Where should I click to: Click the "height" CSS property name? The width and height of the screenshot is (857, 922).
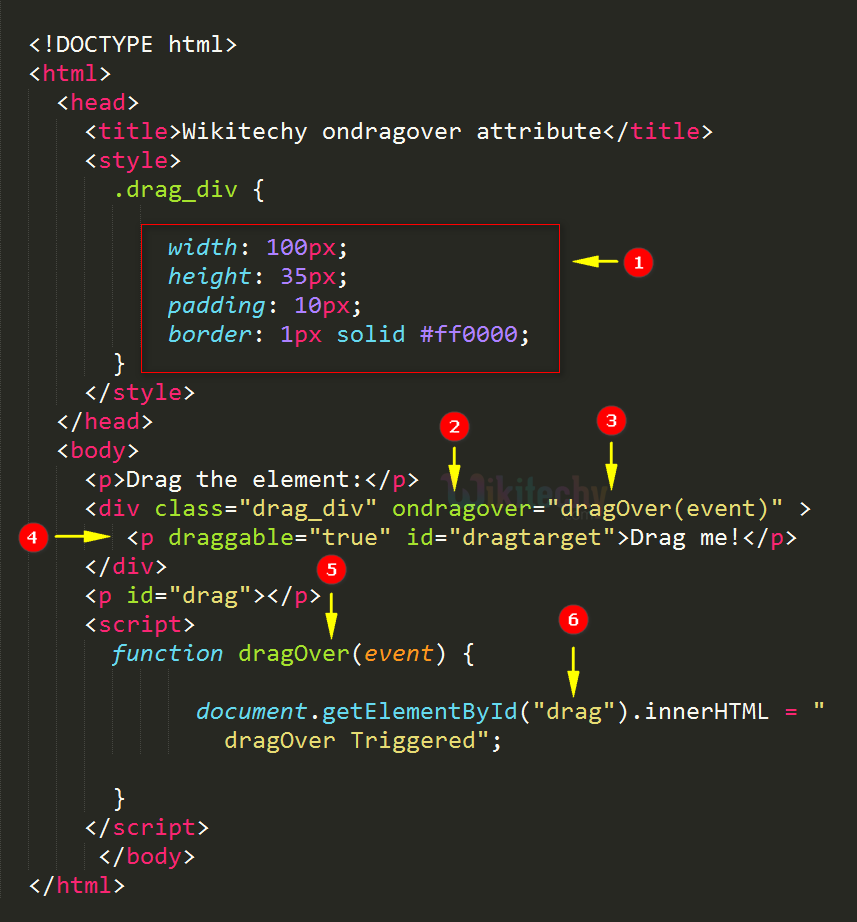pos(209,276)
